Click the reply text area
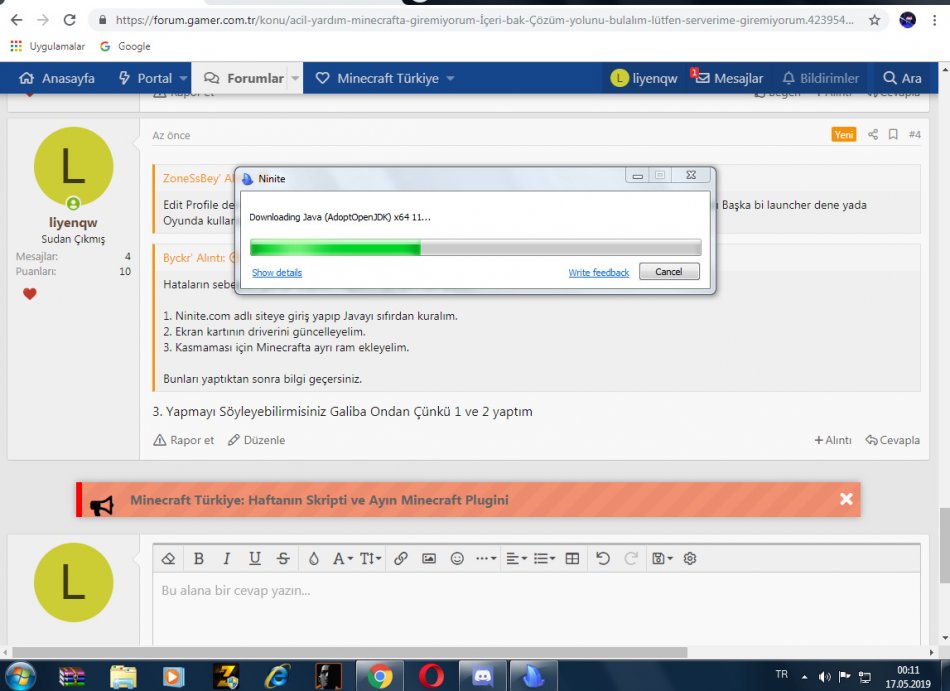950x691 pixels. point(536,609)
